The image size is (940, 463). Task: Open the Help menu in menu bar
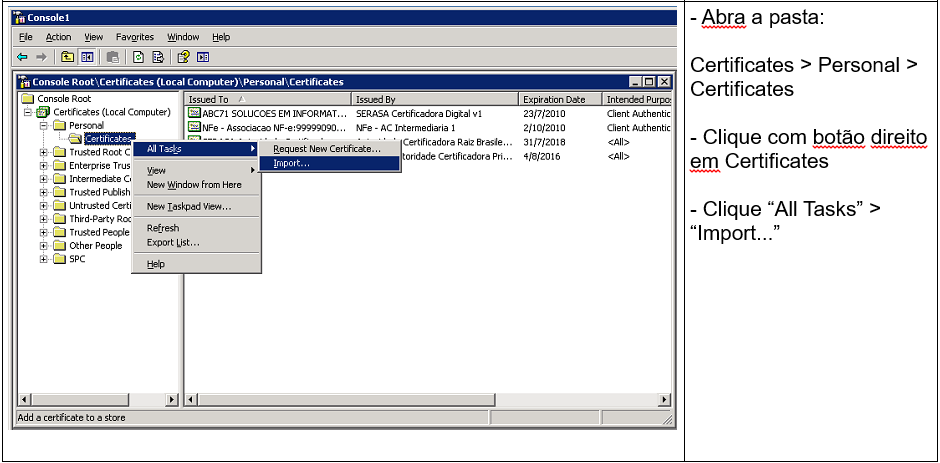(221, 37)
